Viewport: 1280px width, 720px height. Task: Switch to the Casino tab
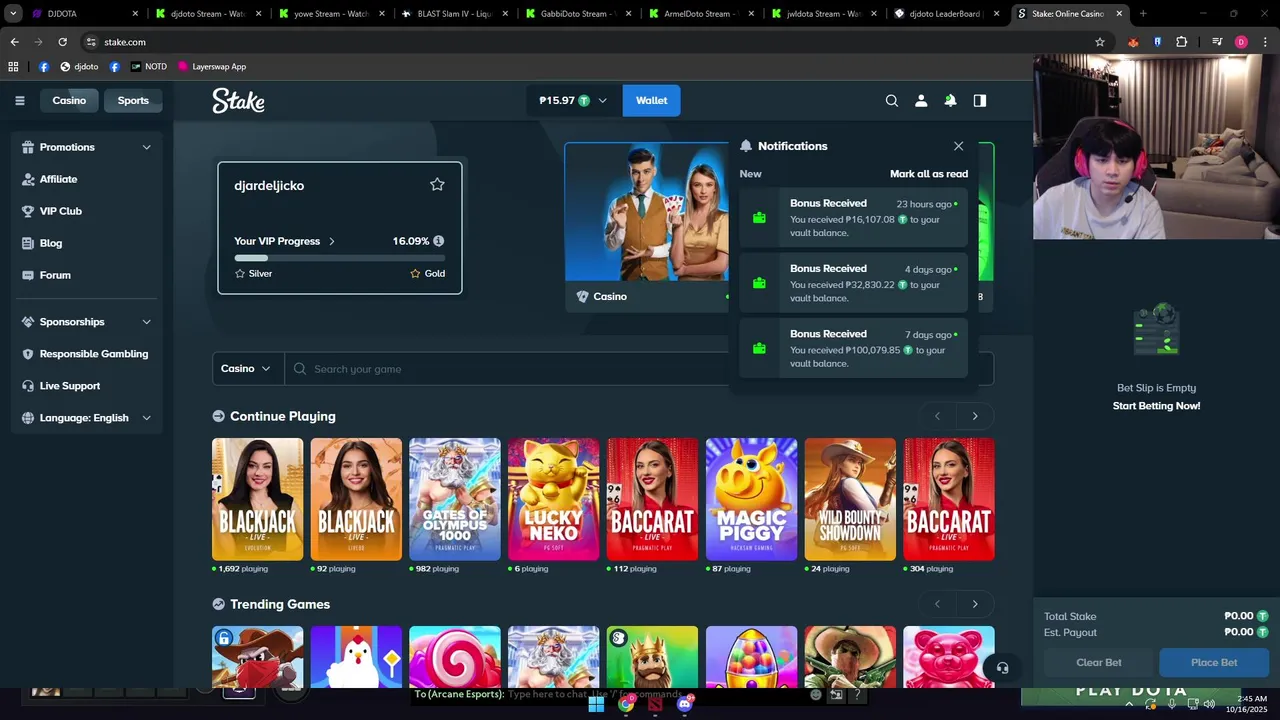[x=69, y=100]
